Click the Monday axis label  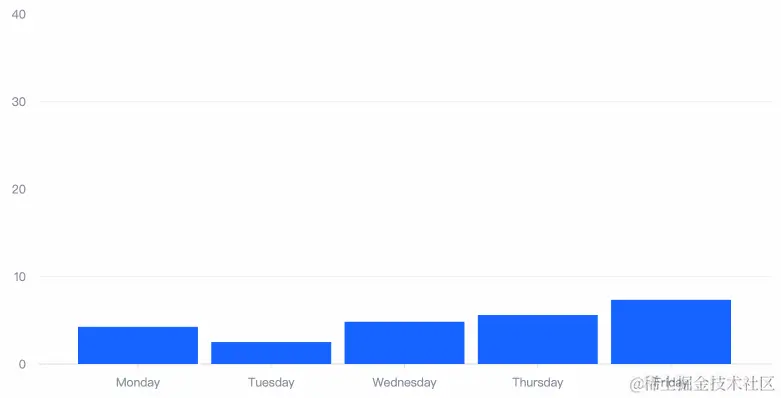(x=138, y=383)
